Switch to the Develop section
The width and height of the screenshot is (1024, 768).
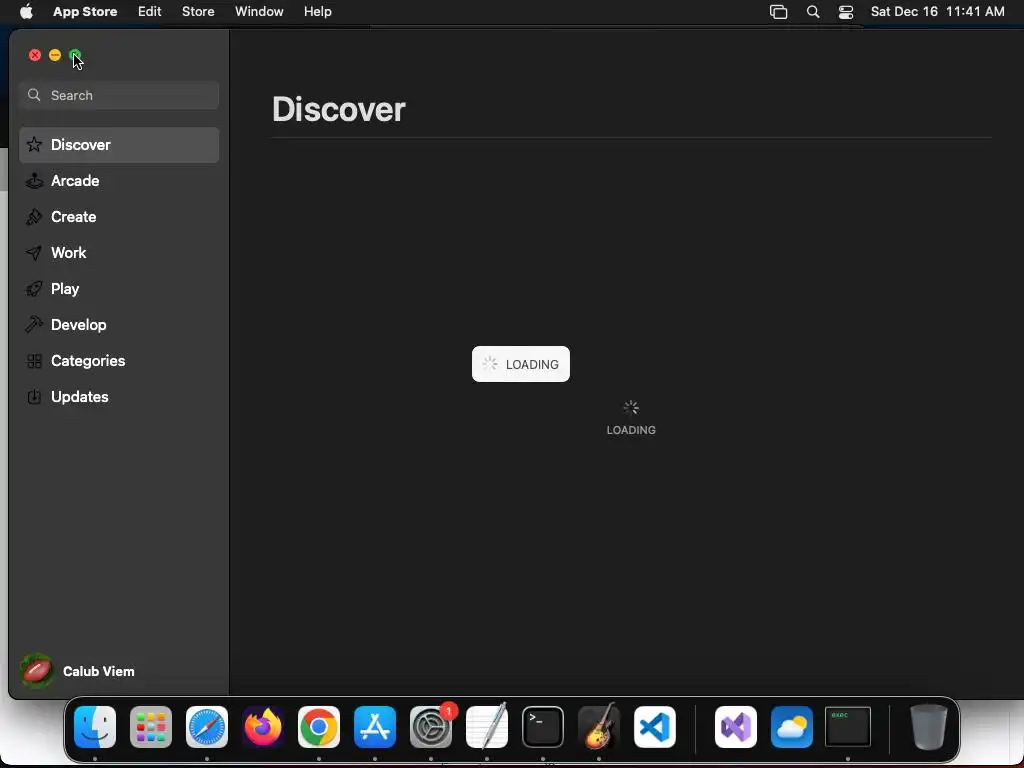[119, 325]
